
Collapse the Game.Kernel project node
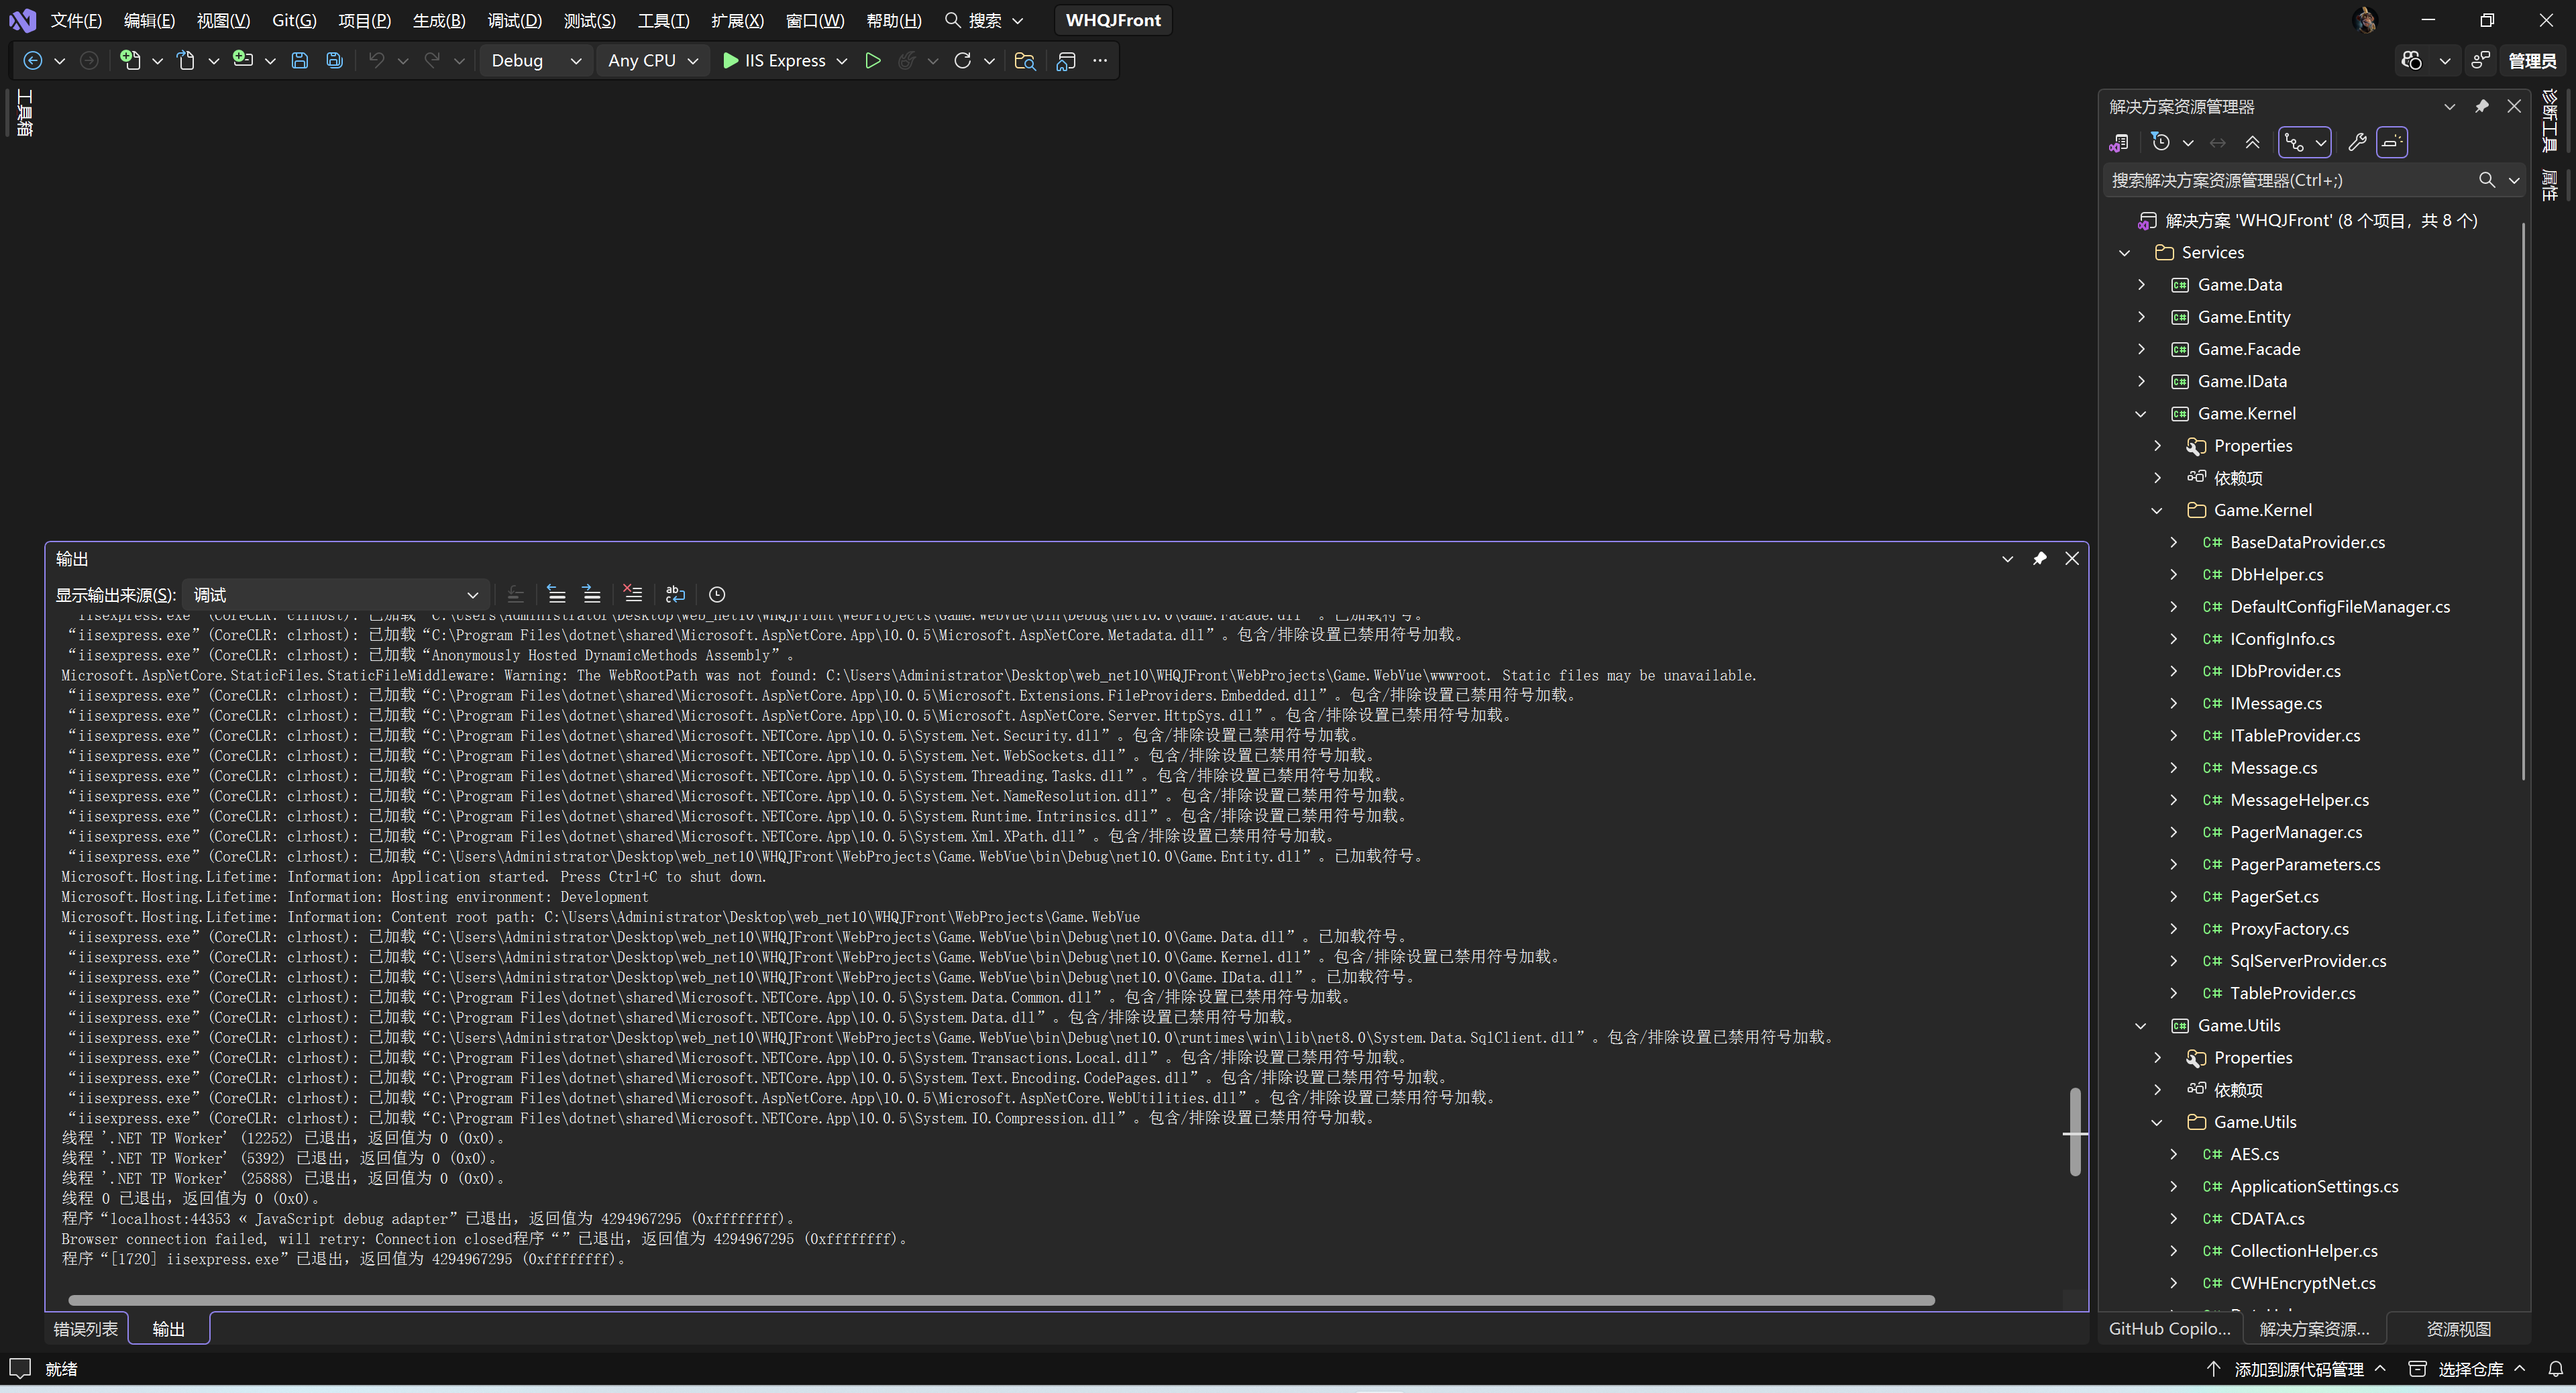[x=2141, y=414]
